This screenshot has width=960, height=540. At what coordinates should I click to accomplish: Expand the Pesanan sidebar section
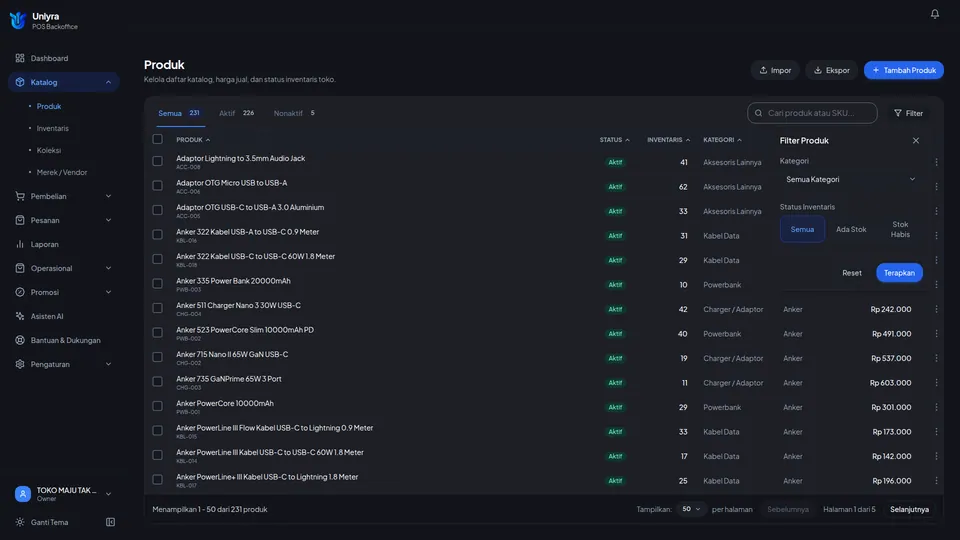point(108,220)
